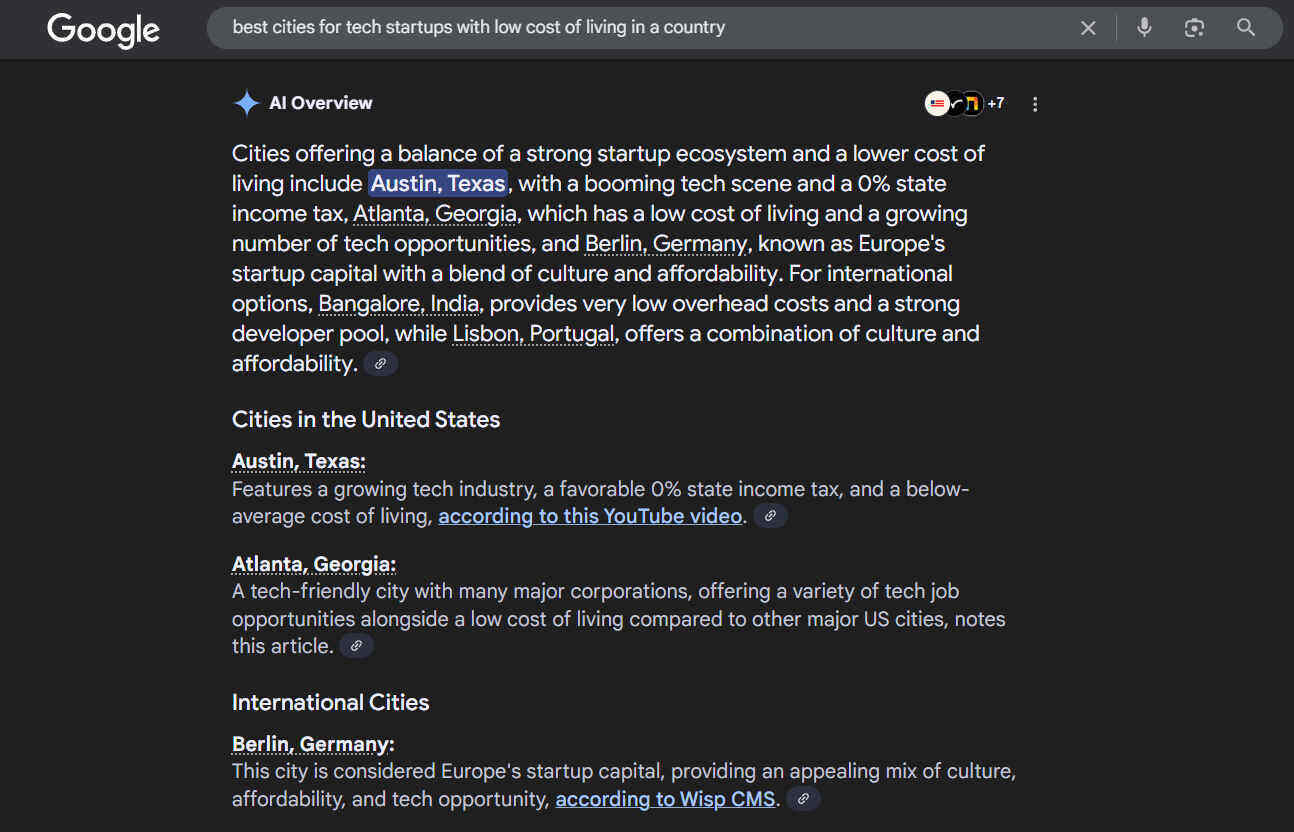Click highlighted "Austin, Texas" in the summary

[x=438, y=184]
